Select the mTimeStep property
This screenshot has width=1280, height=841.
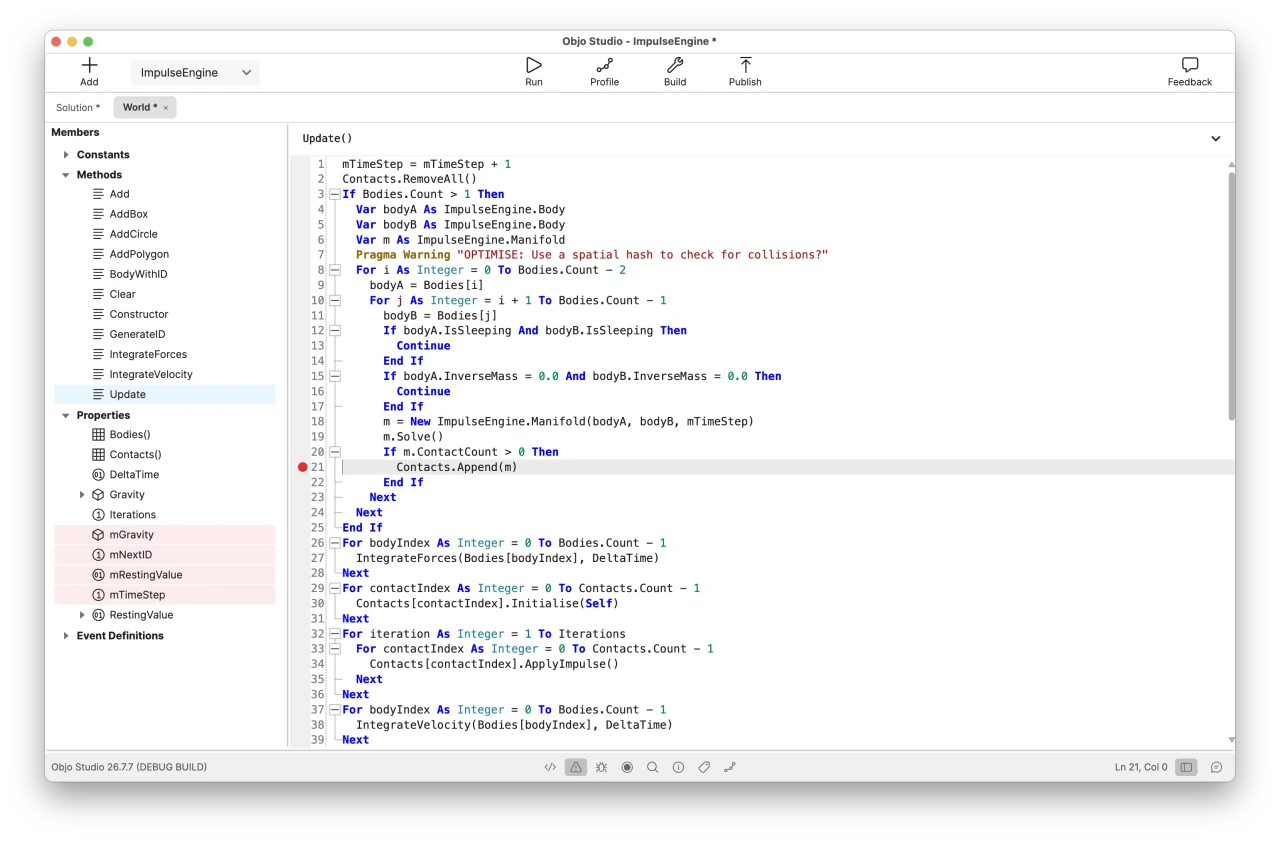point(165,595)
